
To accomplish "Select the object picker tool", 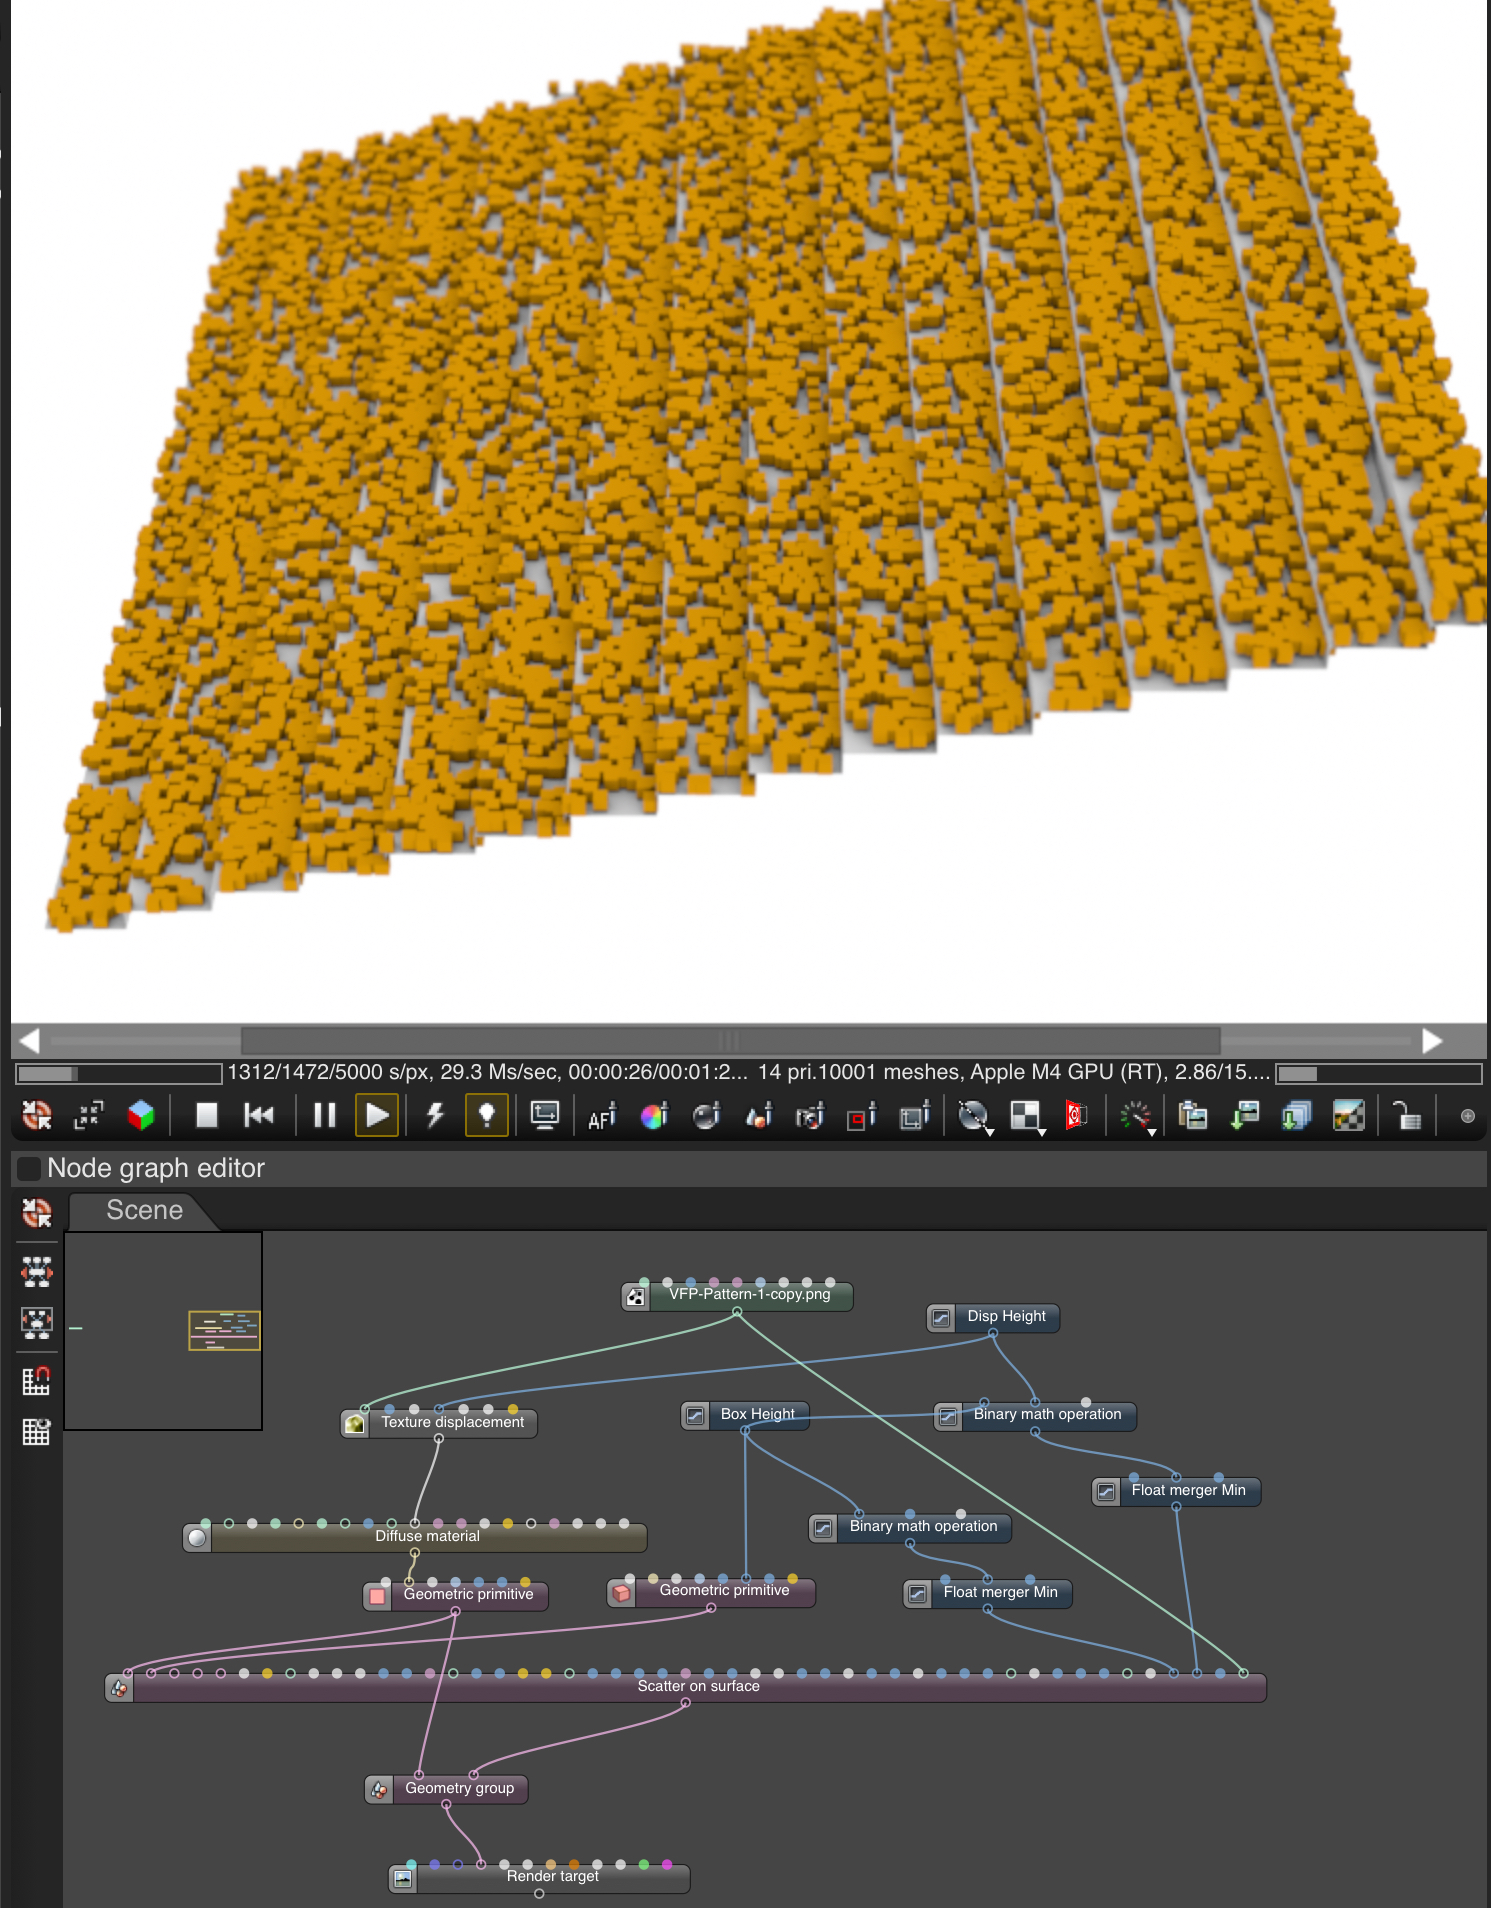I will point(759,1115).
